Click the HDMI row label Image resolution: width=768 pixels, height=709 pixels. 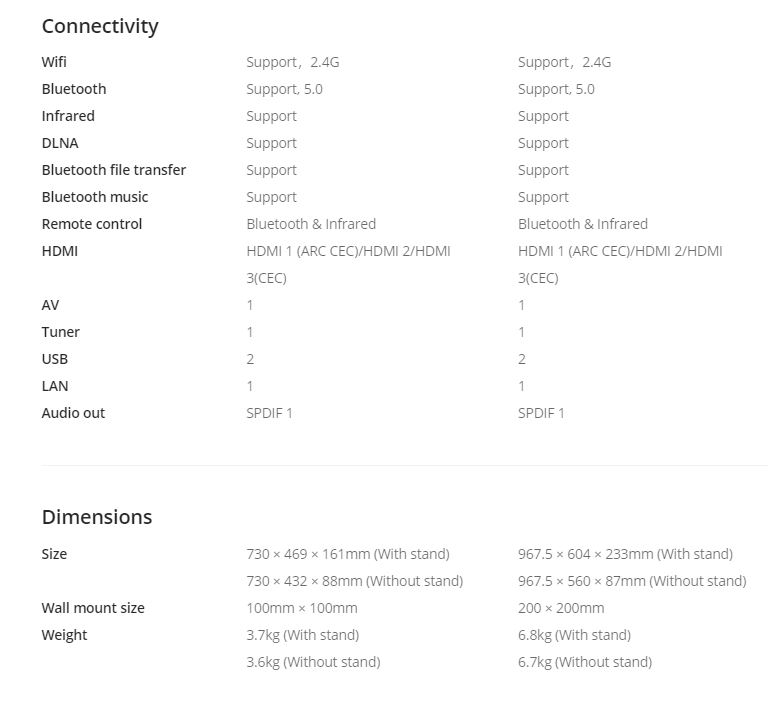coord(60,251)
